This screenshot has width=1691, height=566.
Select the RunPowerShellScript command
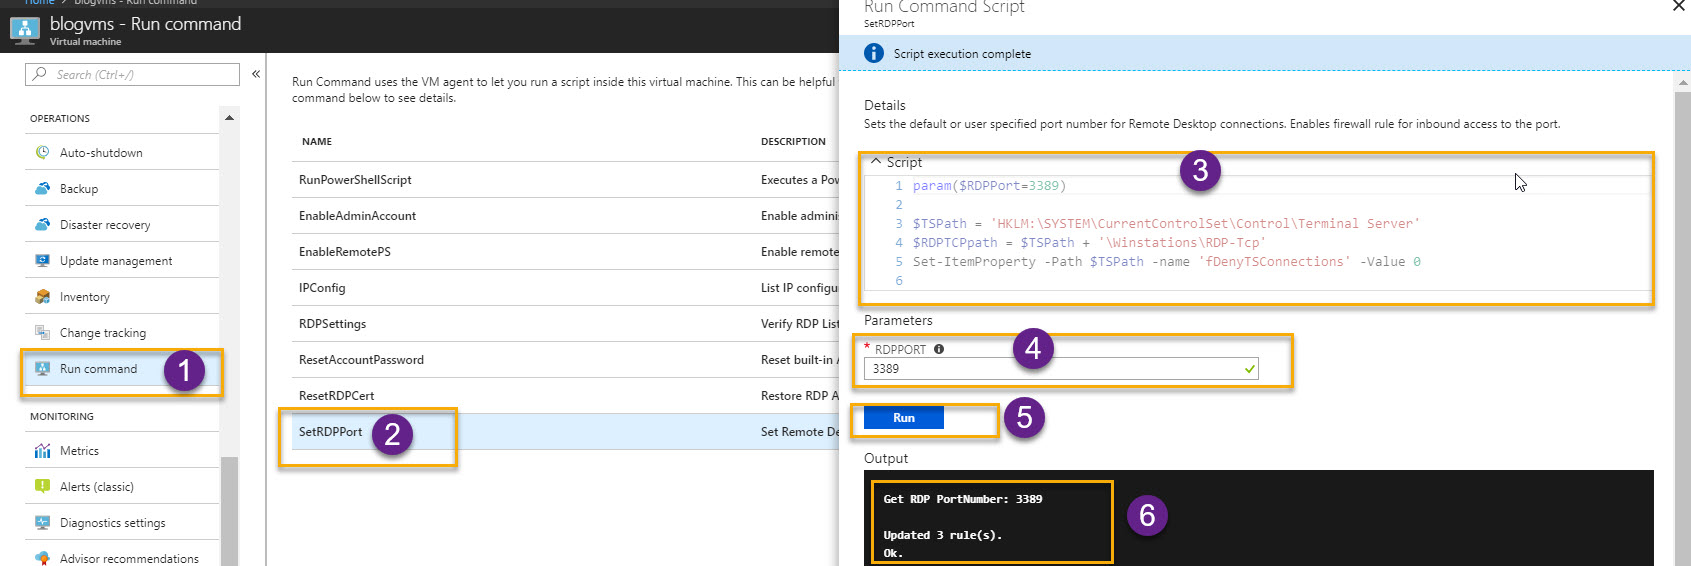coord(355,180)
